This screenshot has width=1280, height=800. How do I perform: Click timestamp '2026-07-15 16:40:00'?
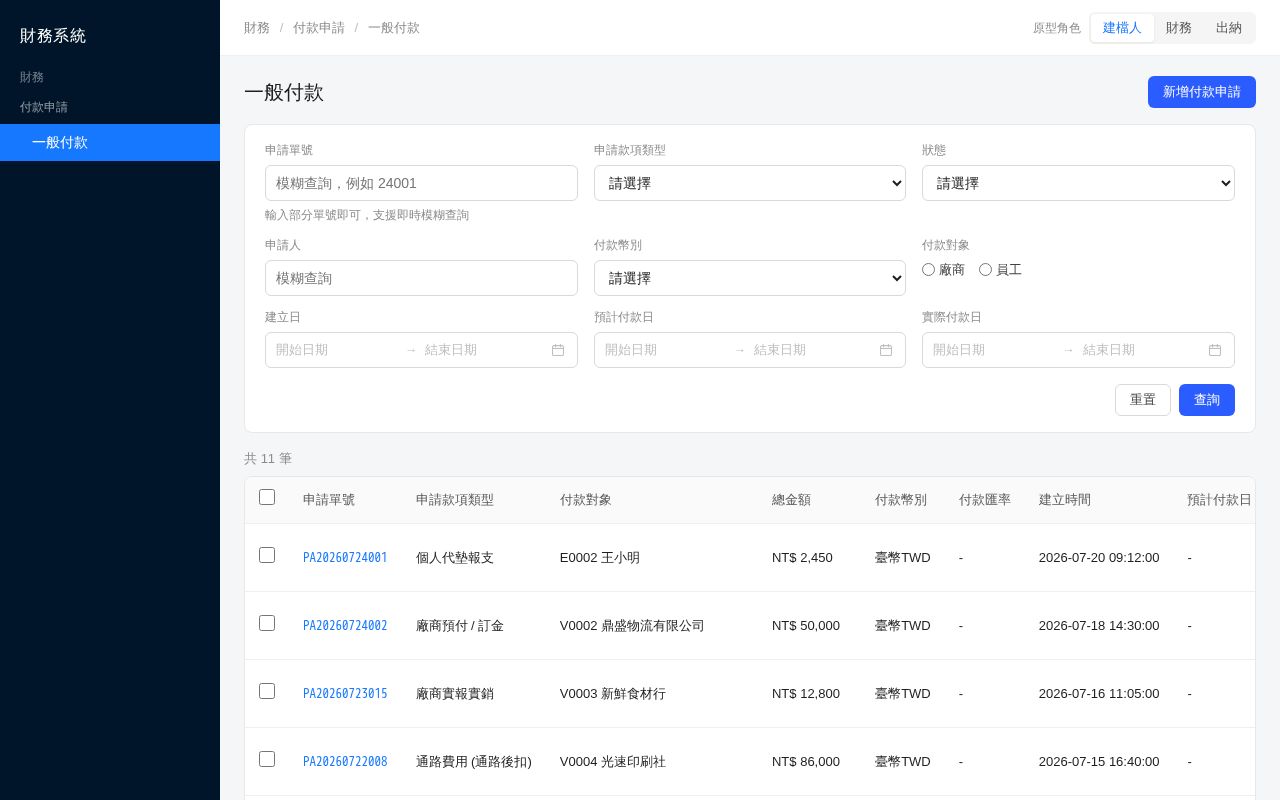click(x=1099, y=762)
